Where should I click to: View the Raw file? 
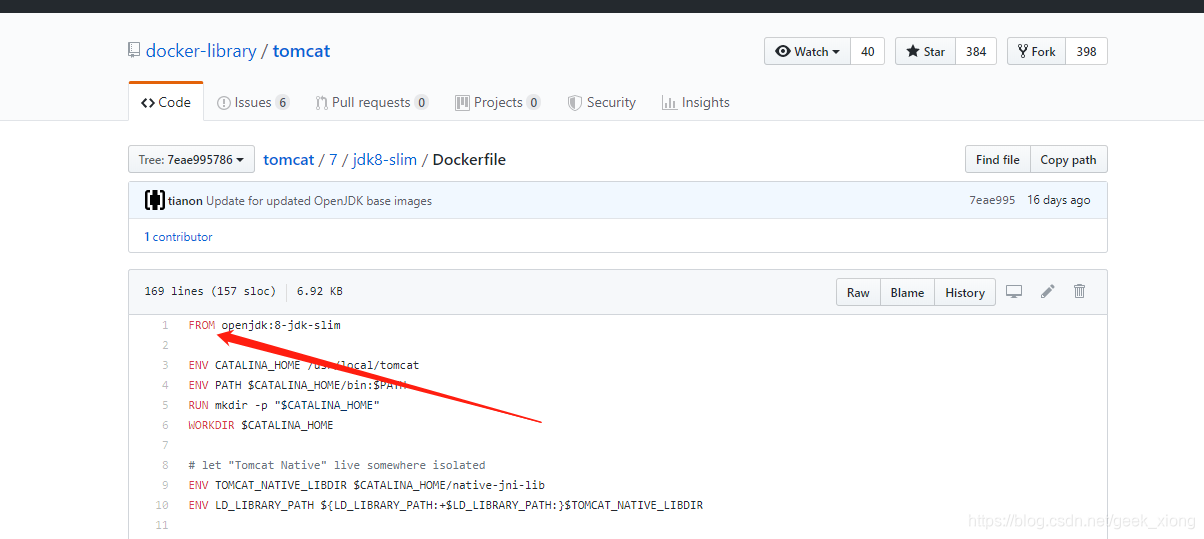click(858, 292)
